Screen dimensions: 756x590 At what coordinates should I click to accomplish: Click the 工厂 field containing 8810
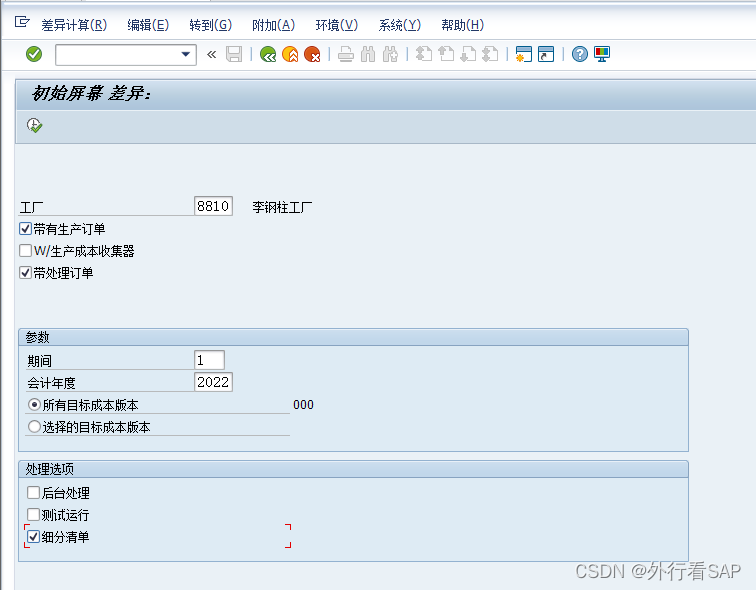coord(213,206)
